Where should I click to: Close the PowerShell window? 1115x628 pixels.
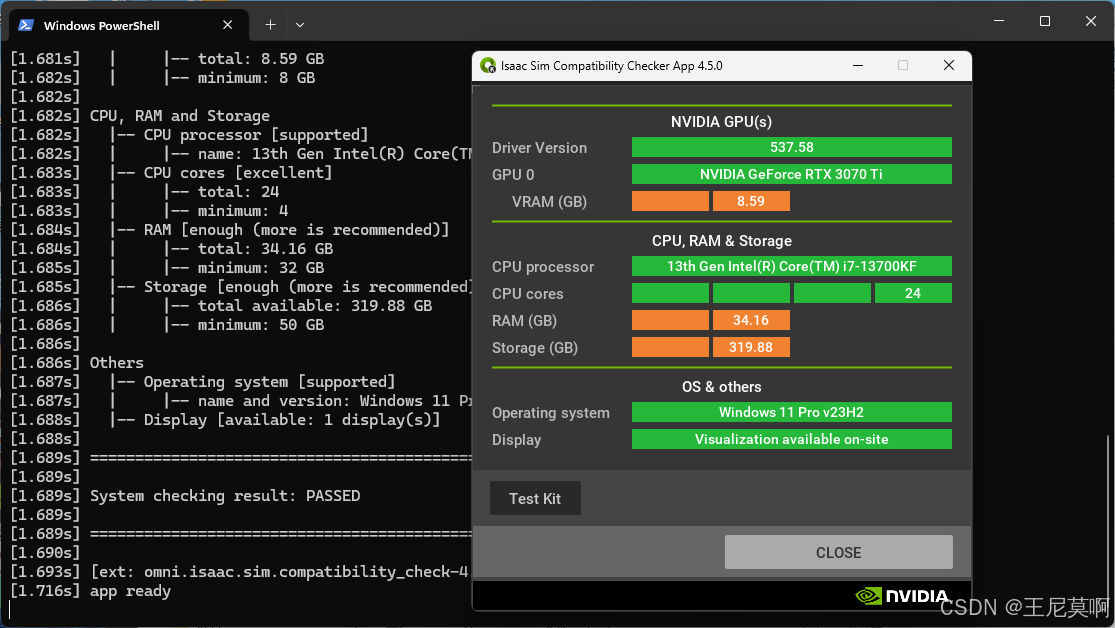coord(1091,21)
